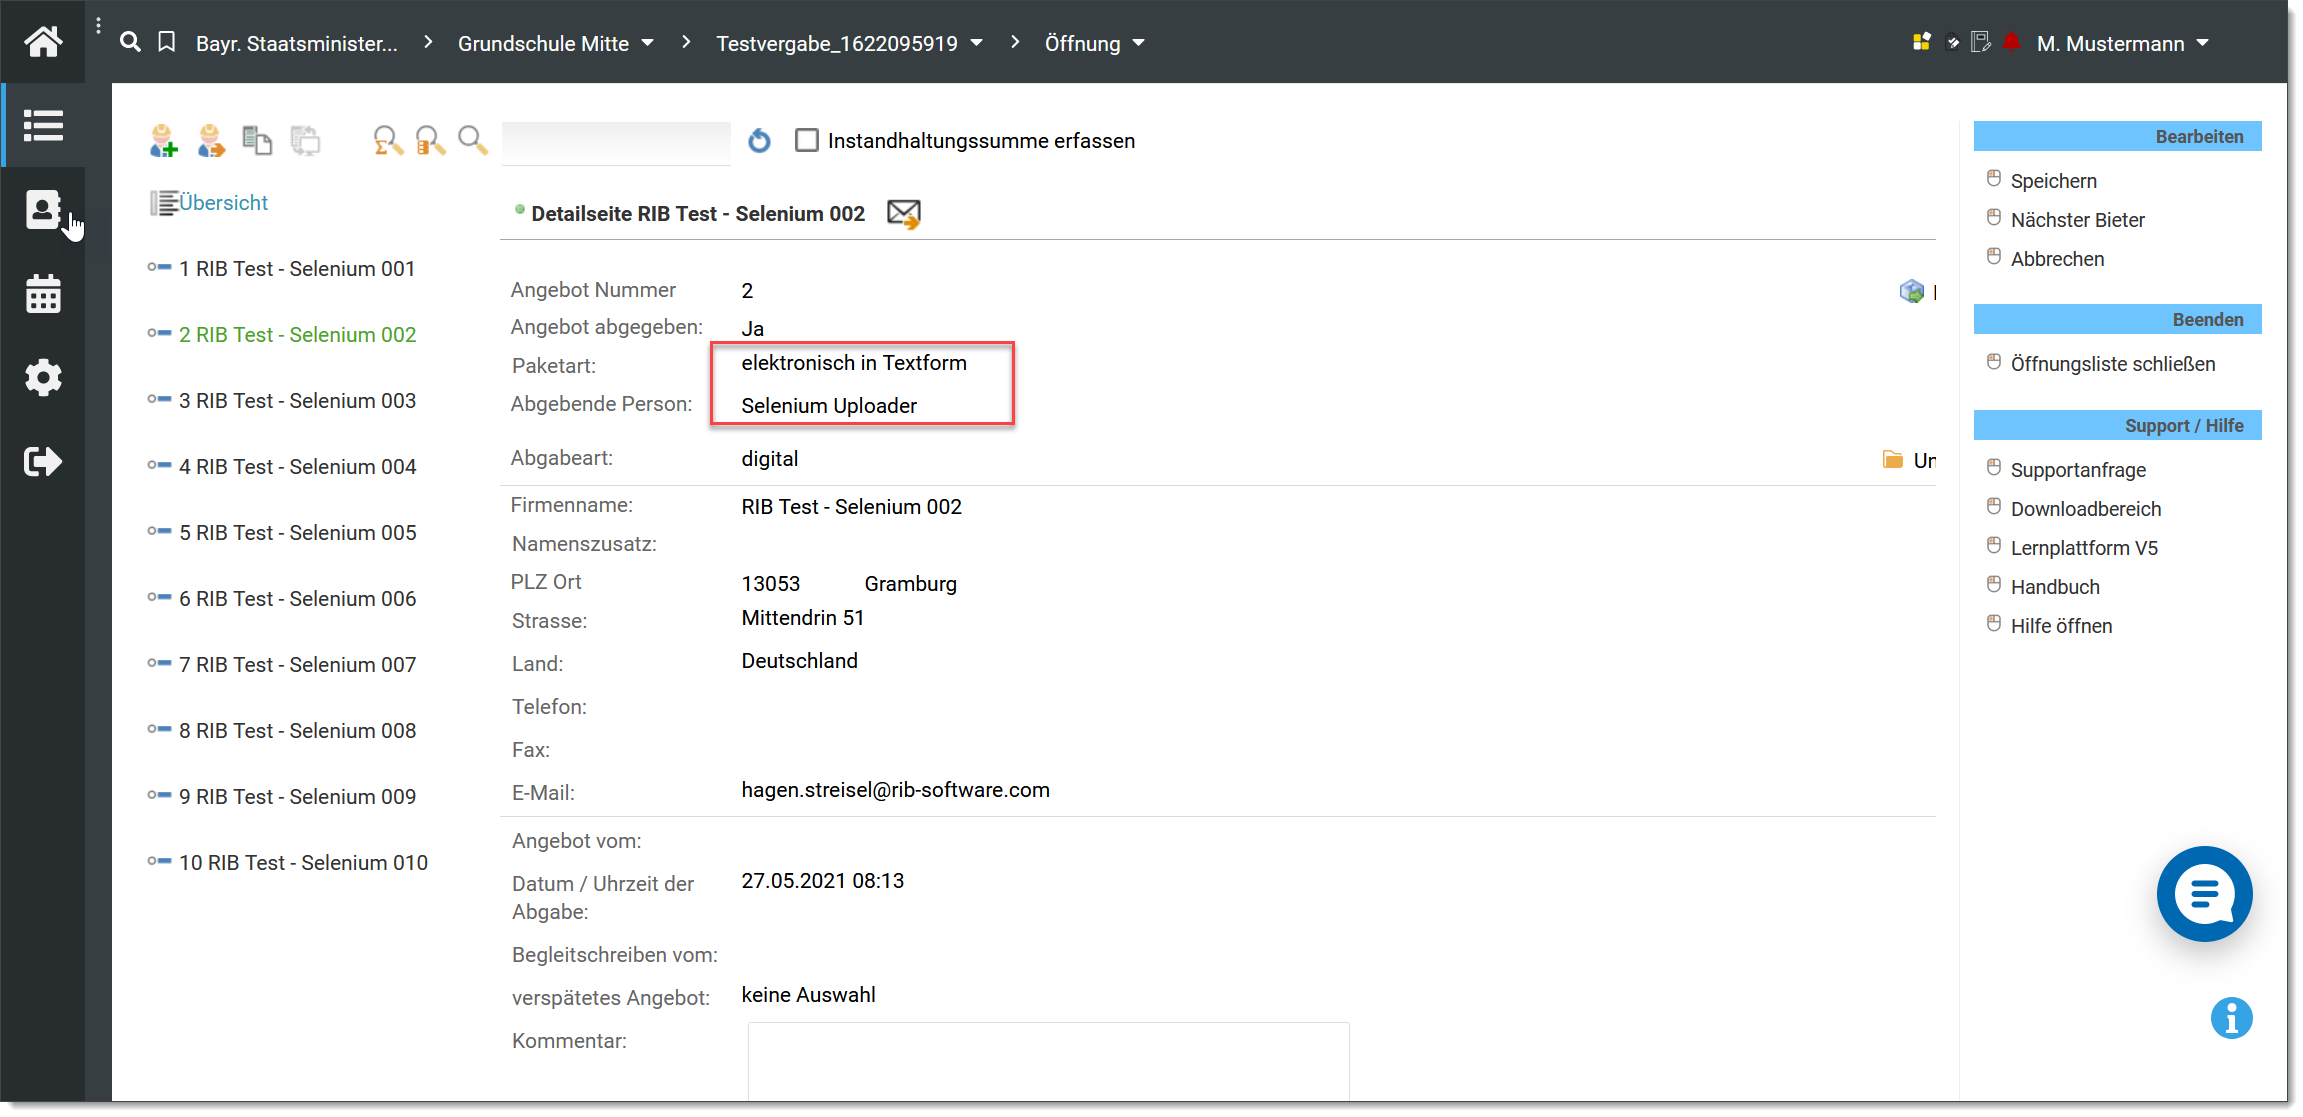Open the orange folder icon by Abgabeart
Screen dimensions: 2303x1117
point(1892,460)
